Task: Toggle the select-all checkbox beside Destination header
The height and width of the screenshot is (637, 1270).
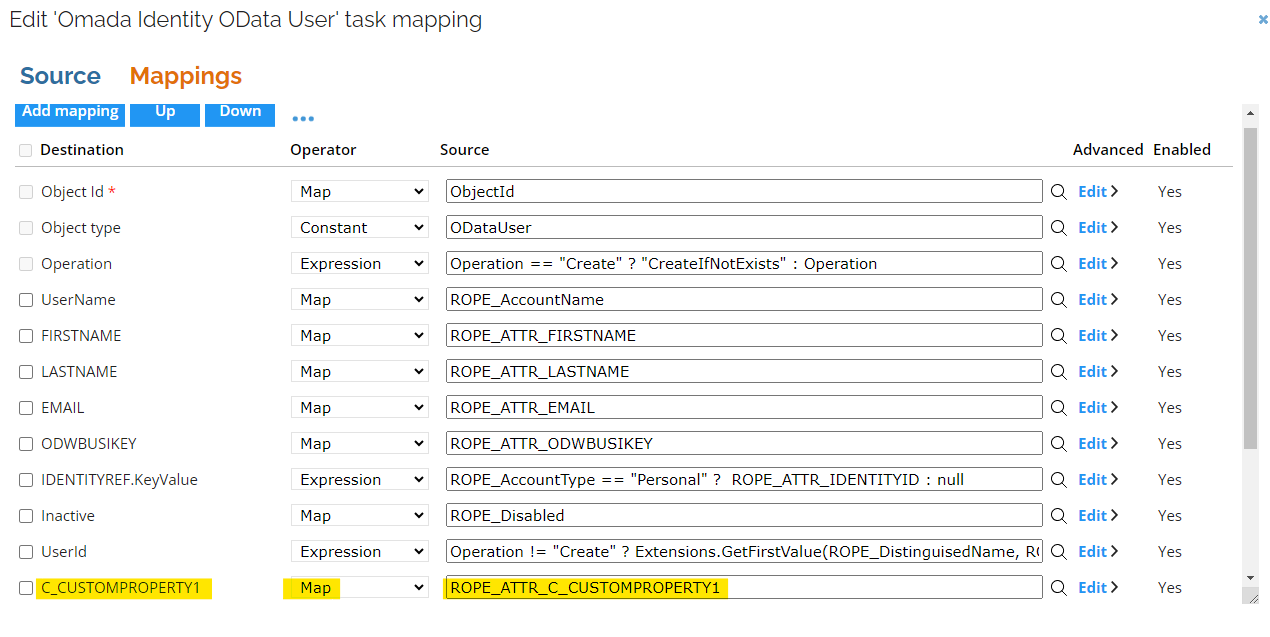Action: click(26, 150)
